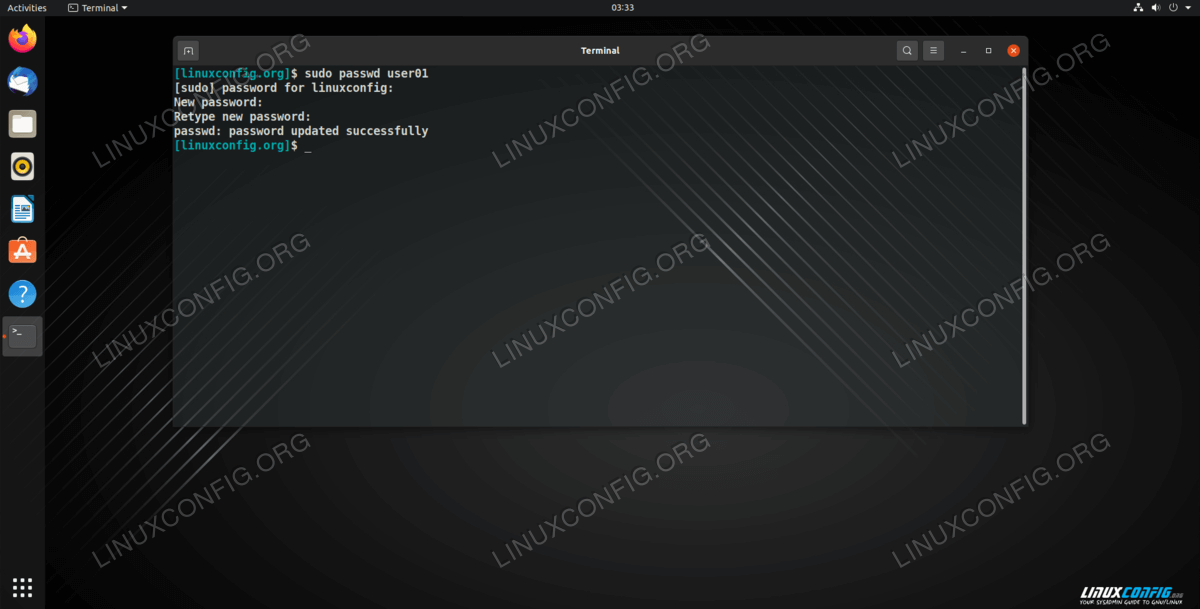Open the Help icon in the dock

coord(22,294)
